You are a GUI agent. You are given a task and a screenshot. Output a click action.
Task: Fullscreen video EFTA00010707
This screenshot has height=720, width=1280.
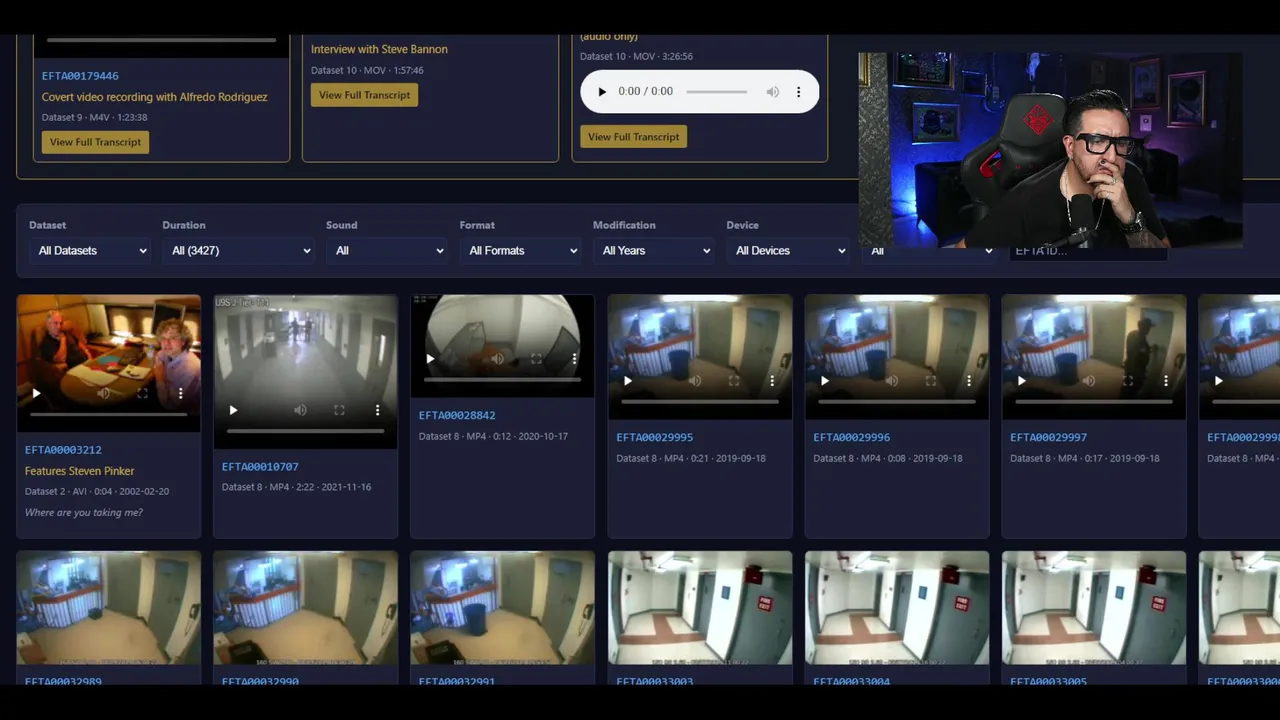(339, 410)
